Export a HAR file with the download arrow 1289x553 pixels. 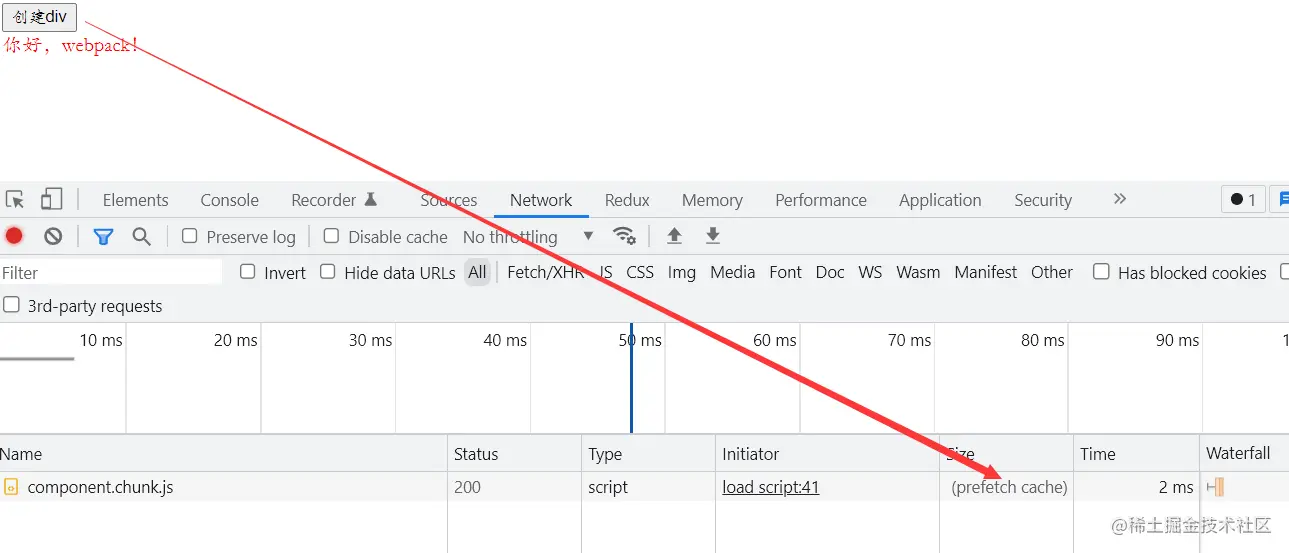click(712, 236)
